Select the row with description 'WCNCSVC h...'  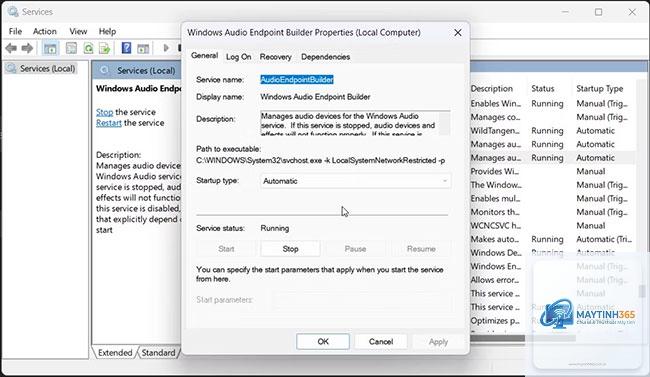click(553, 226)
